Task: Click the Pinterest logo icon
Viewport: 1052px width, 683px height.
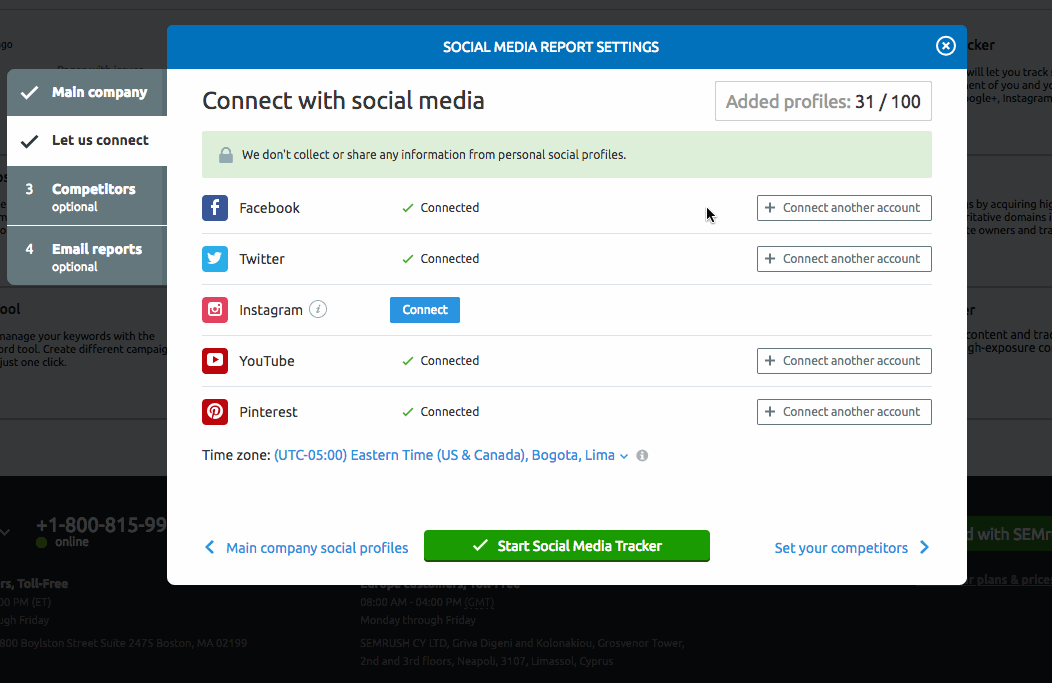Action: (x=215, y=412)
